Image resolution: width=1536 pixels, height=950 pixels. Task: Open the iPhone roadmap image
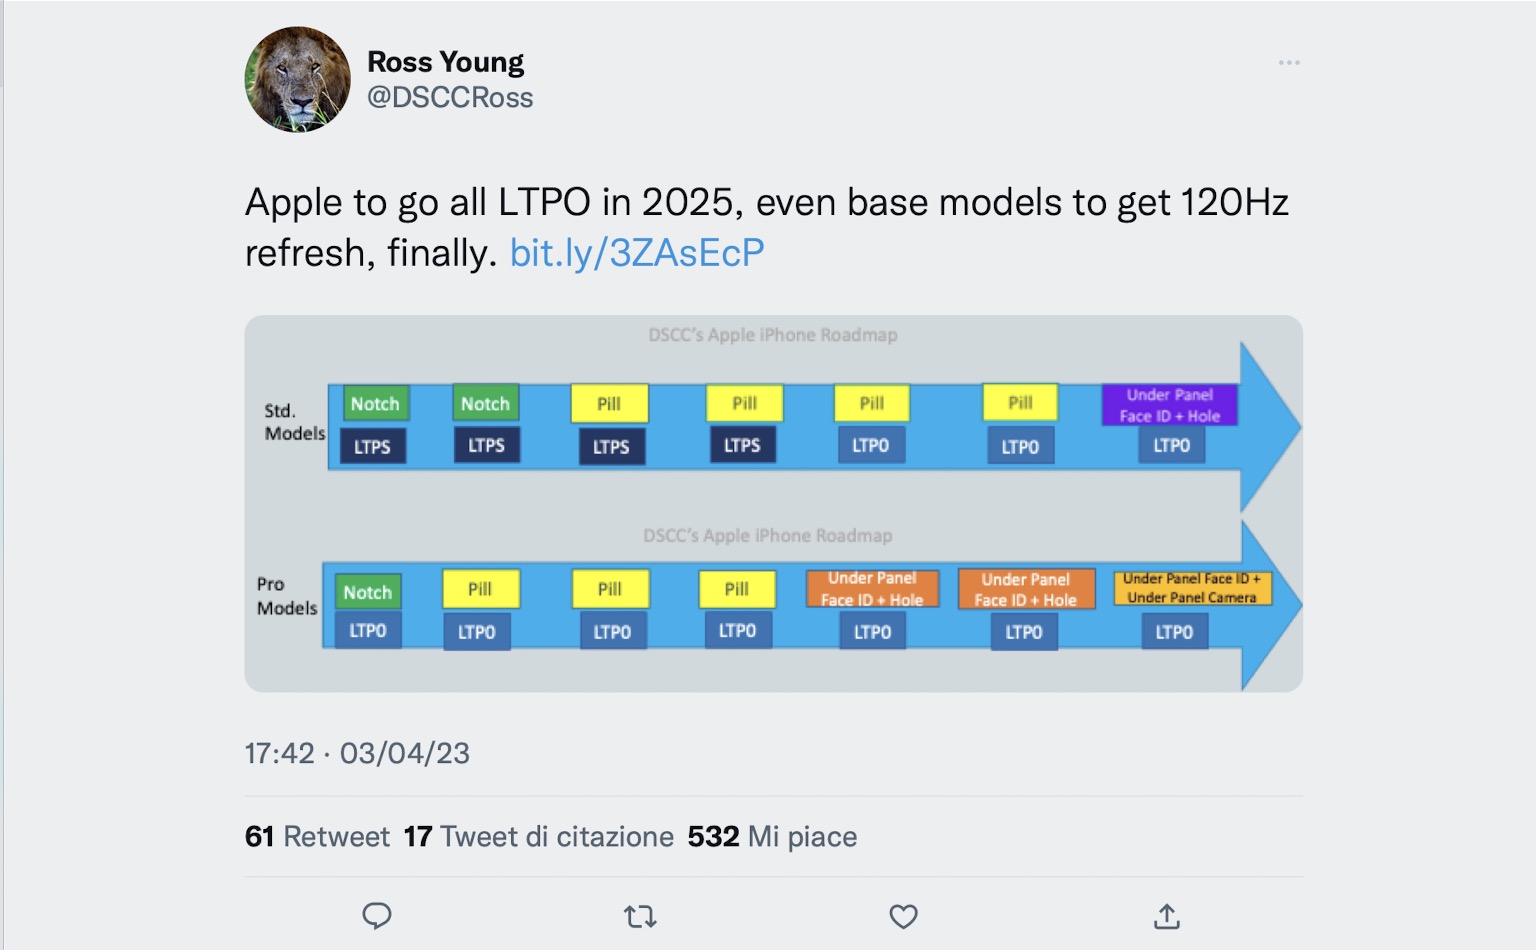coord(773,503)
